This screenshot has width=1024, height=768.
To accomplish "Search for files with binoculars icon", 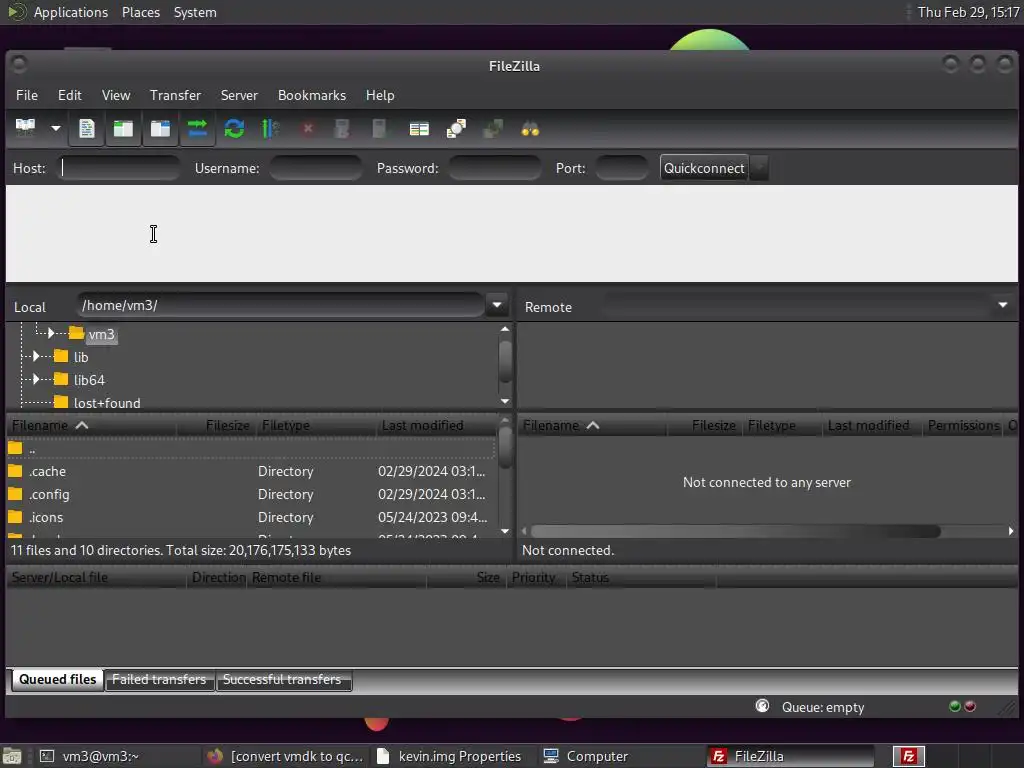I will pos(530,129).
